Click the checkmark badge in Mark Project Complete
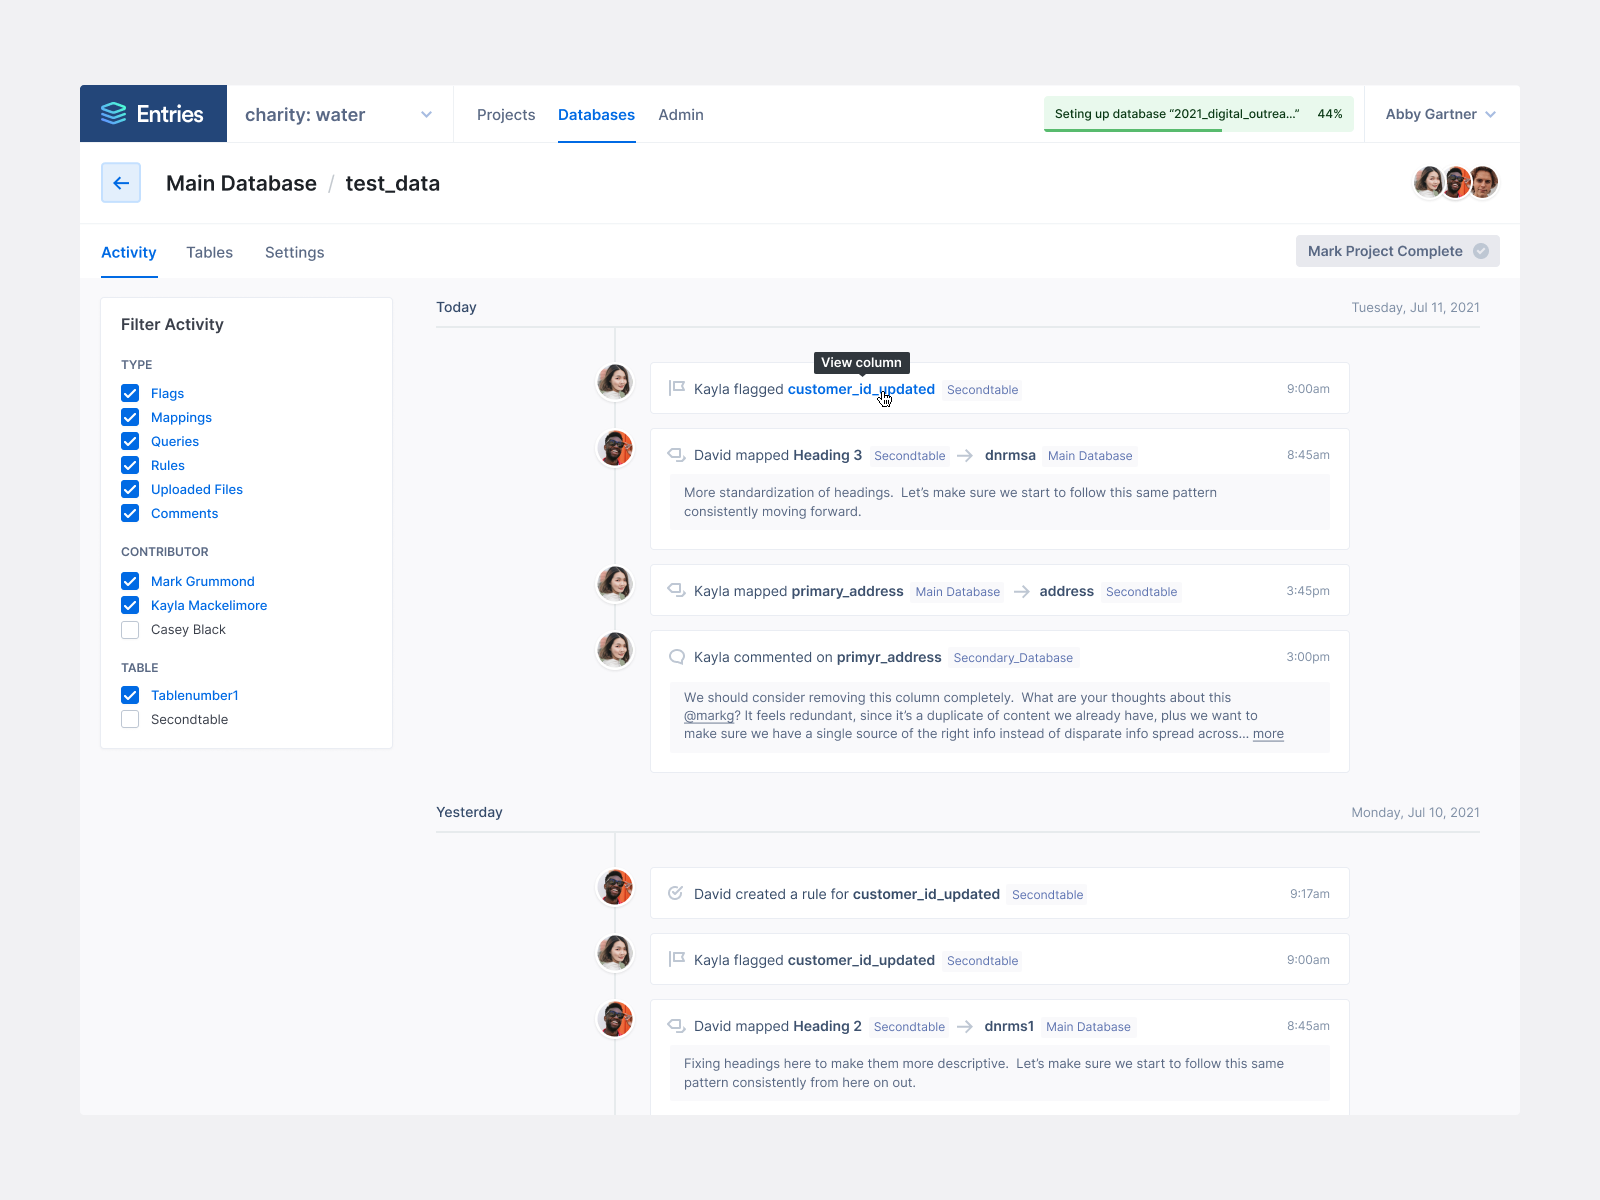The width and height of the screenshot is (1600, 1200). tap(1481, 251)
